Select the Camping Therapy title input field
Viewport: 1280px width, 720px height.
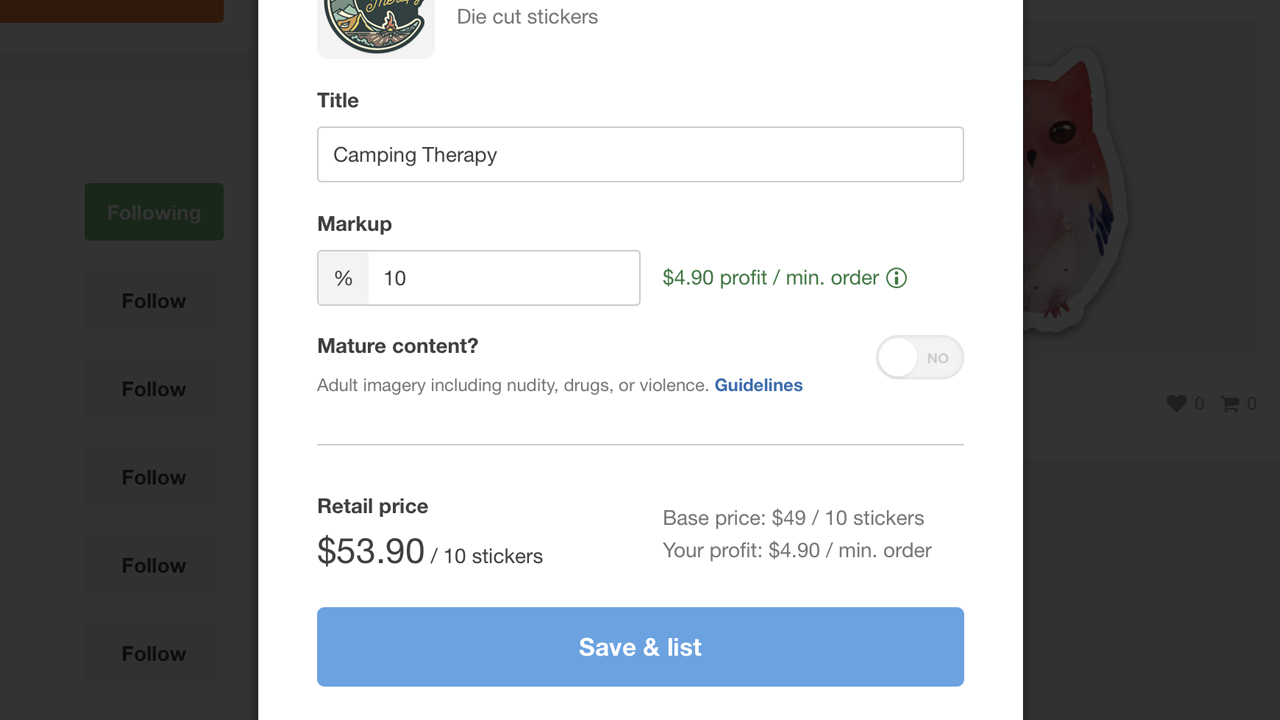640,154
